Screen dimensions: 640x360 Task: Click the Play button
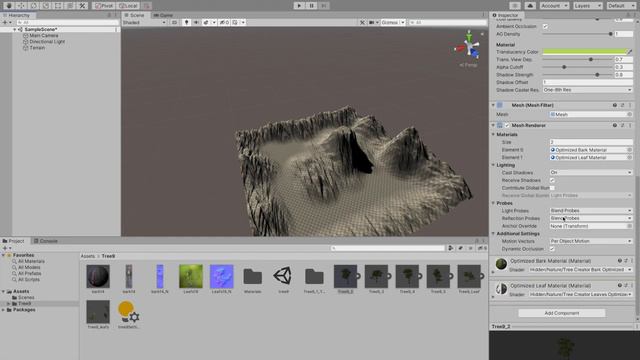pos(299,6)
